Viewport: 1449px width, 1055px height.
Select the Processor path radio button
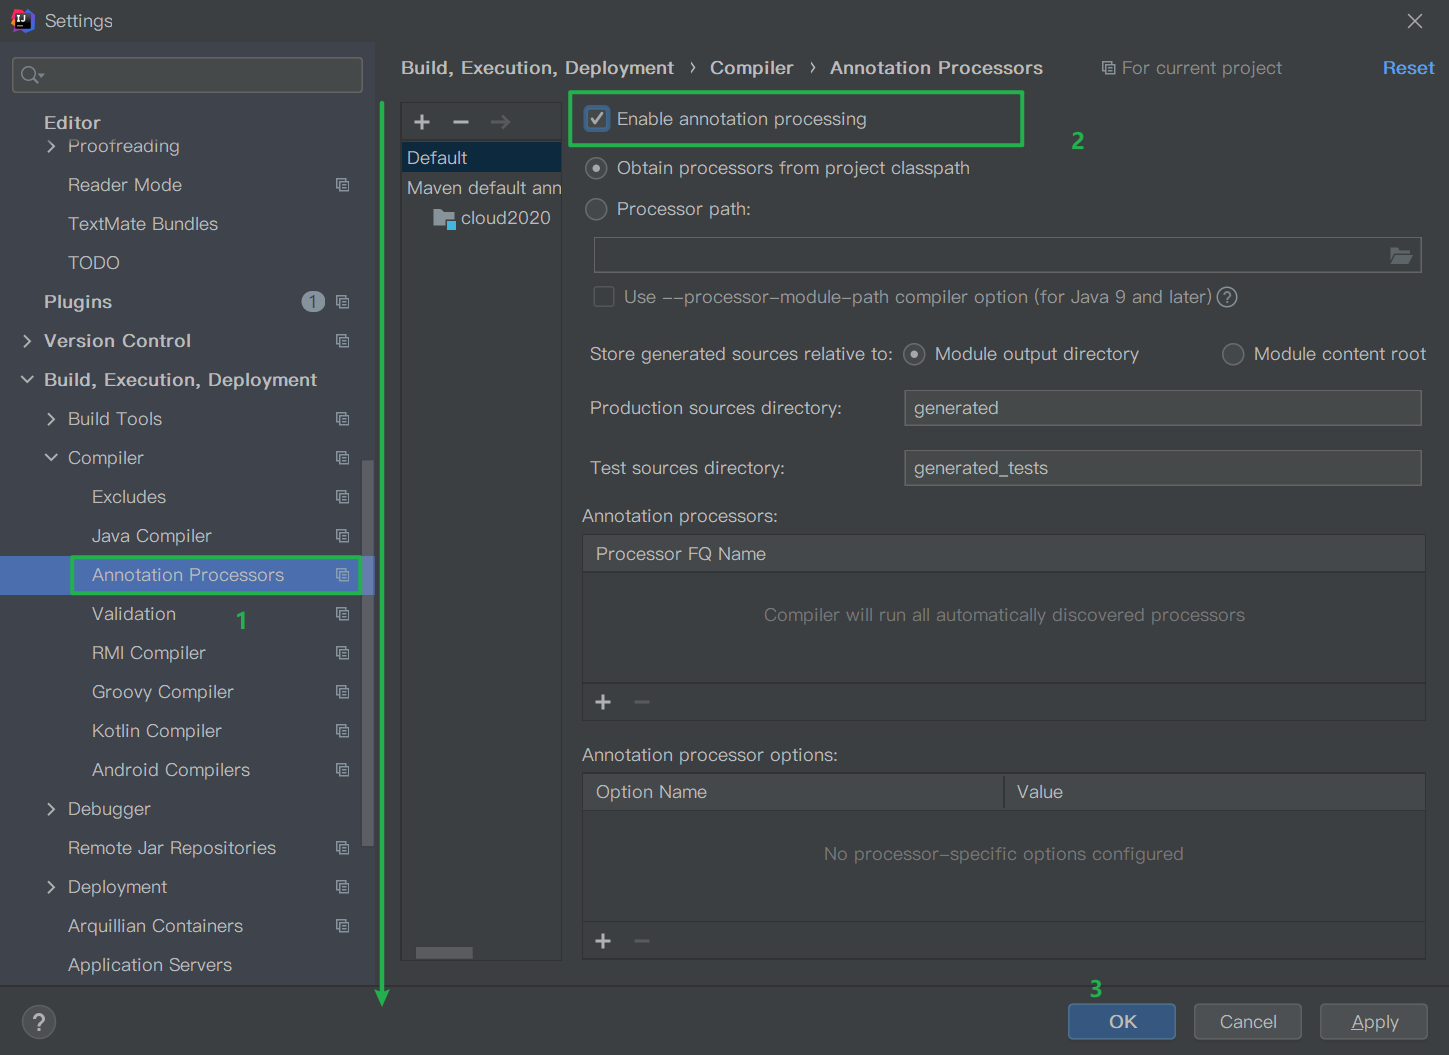tap(596, 209)
